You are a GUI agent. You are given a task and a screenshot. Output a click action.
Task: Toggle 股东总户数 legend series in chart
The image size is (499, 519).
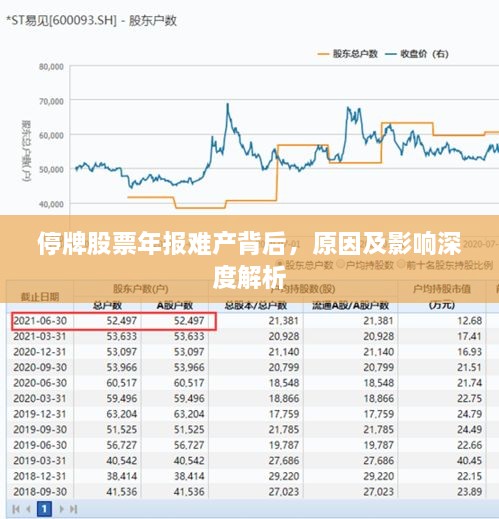pos(347,54)
